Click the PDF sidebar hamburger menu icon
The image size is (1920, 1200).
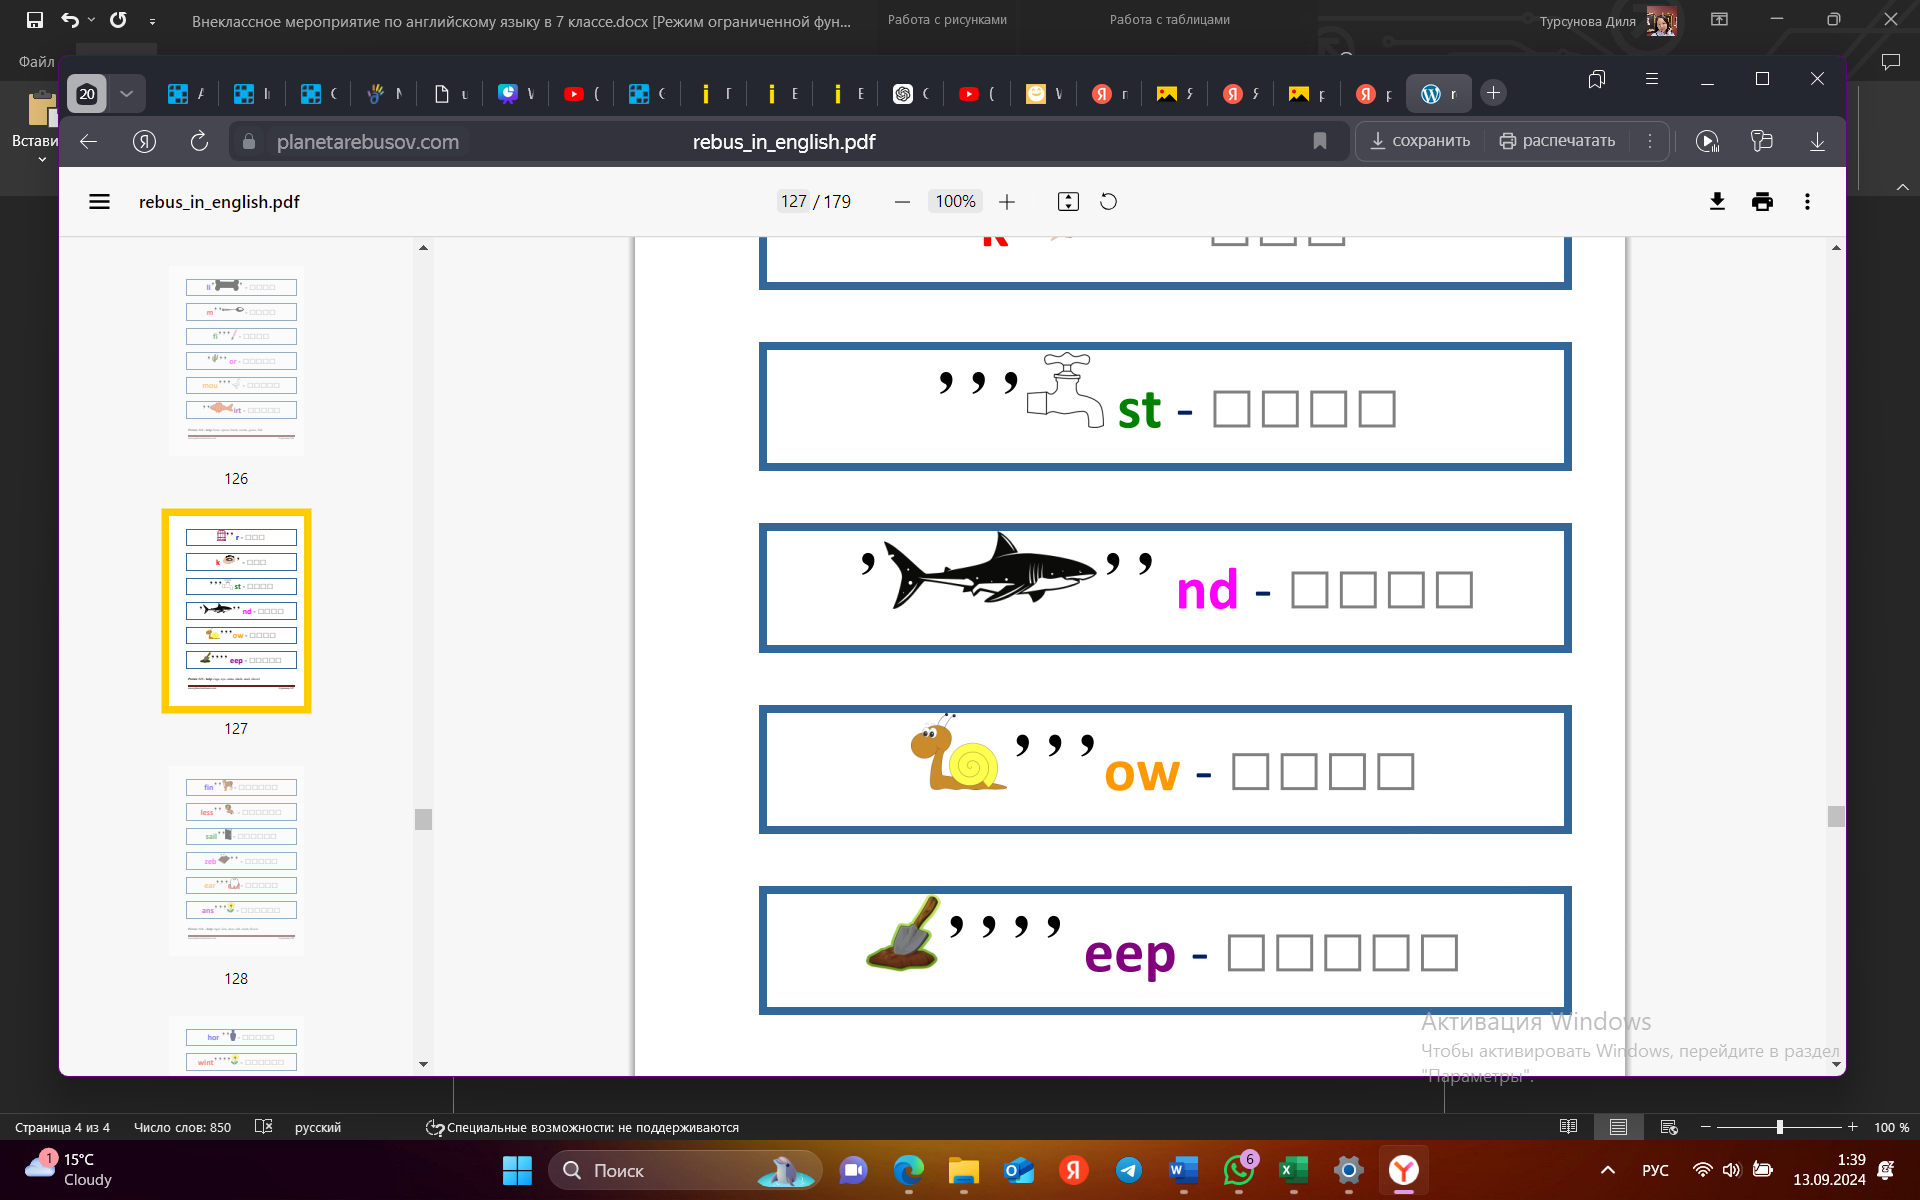click(x=99, y=202)
